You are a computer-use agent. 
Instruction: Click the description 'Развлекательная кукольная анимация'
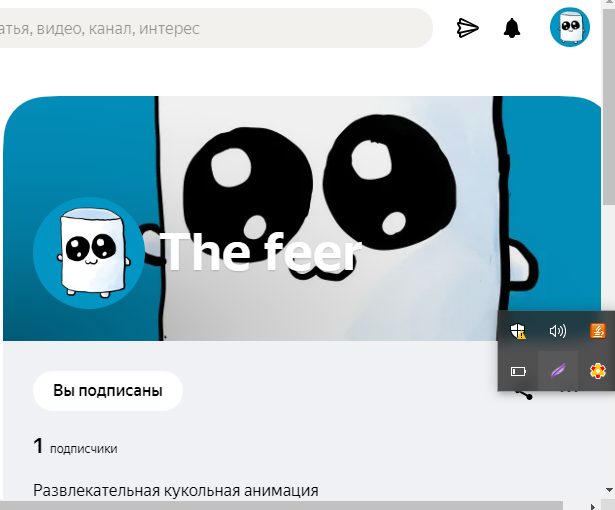176,491
